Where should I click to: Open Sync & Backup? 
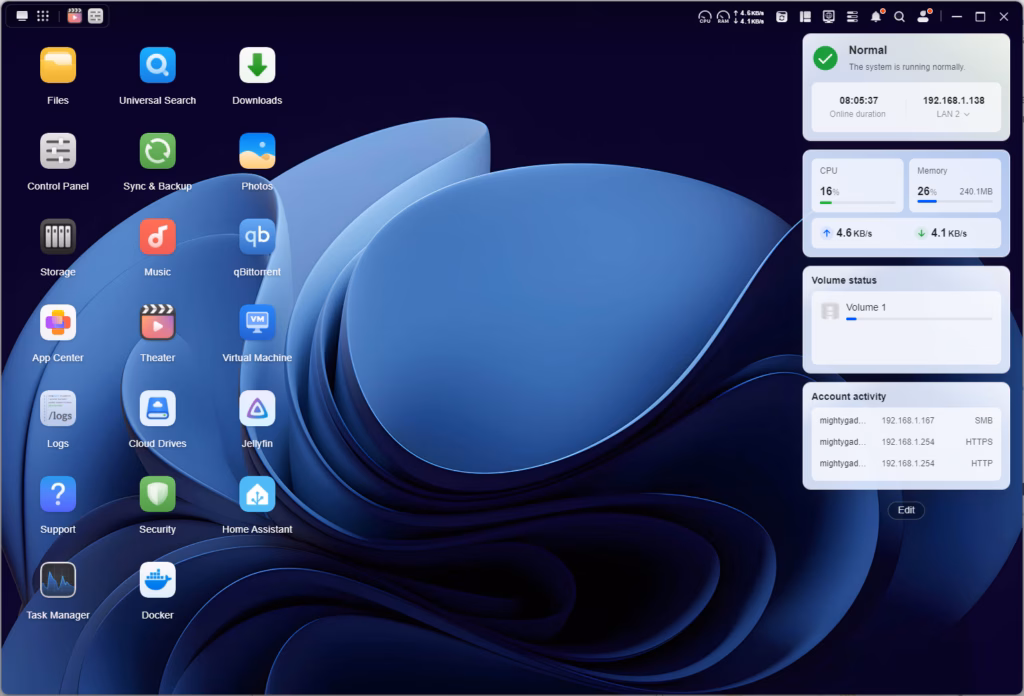[158, 152]
